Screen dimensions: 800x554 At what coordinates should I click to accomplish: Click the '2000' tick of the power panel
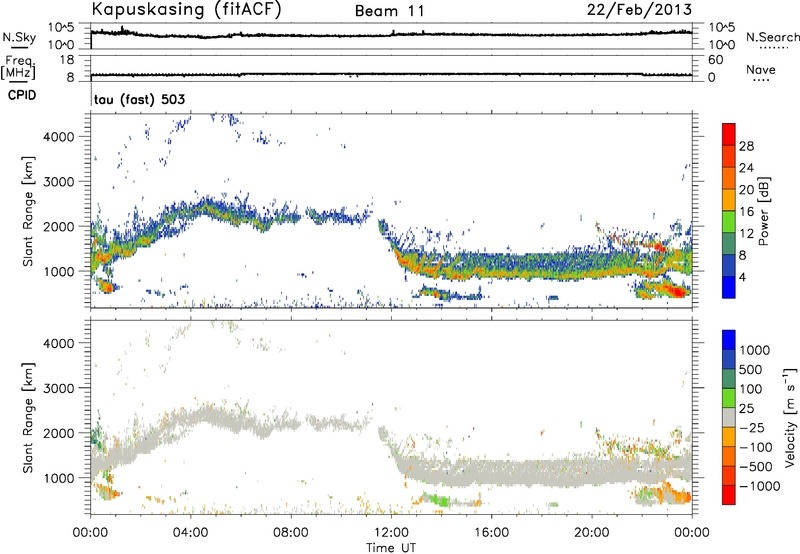(59, 226)
